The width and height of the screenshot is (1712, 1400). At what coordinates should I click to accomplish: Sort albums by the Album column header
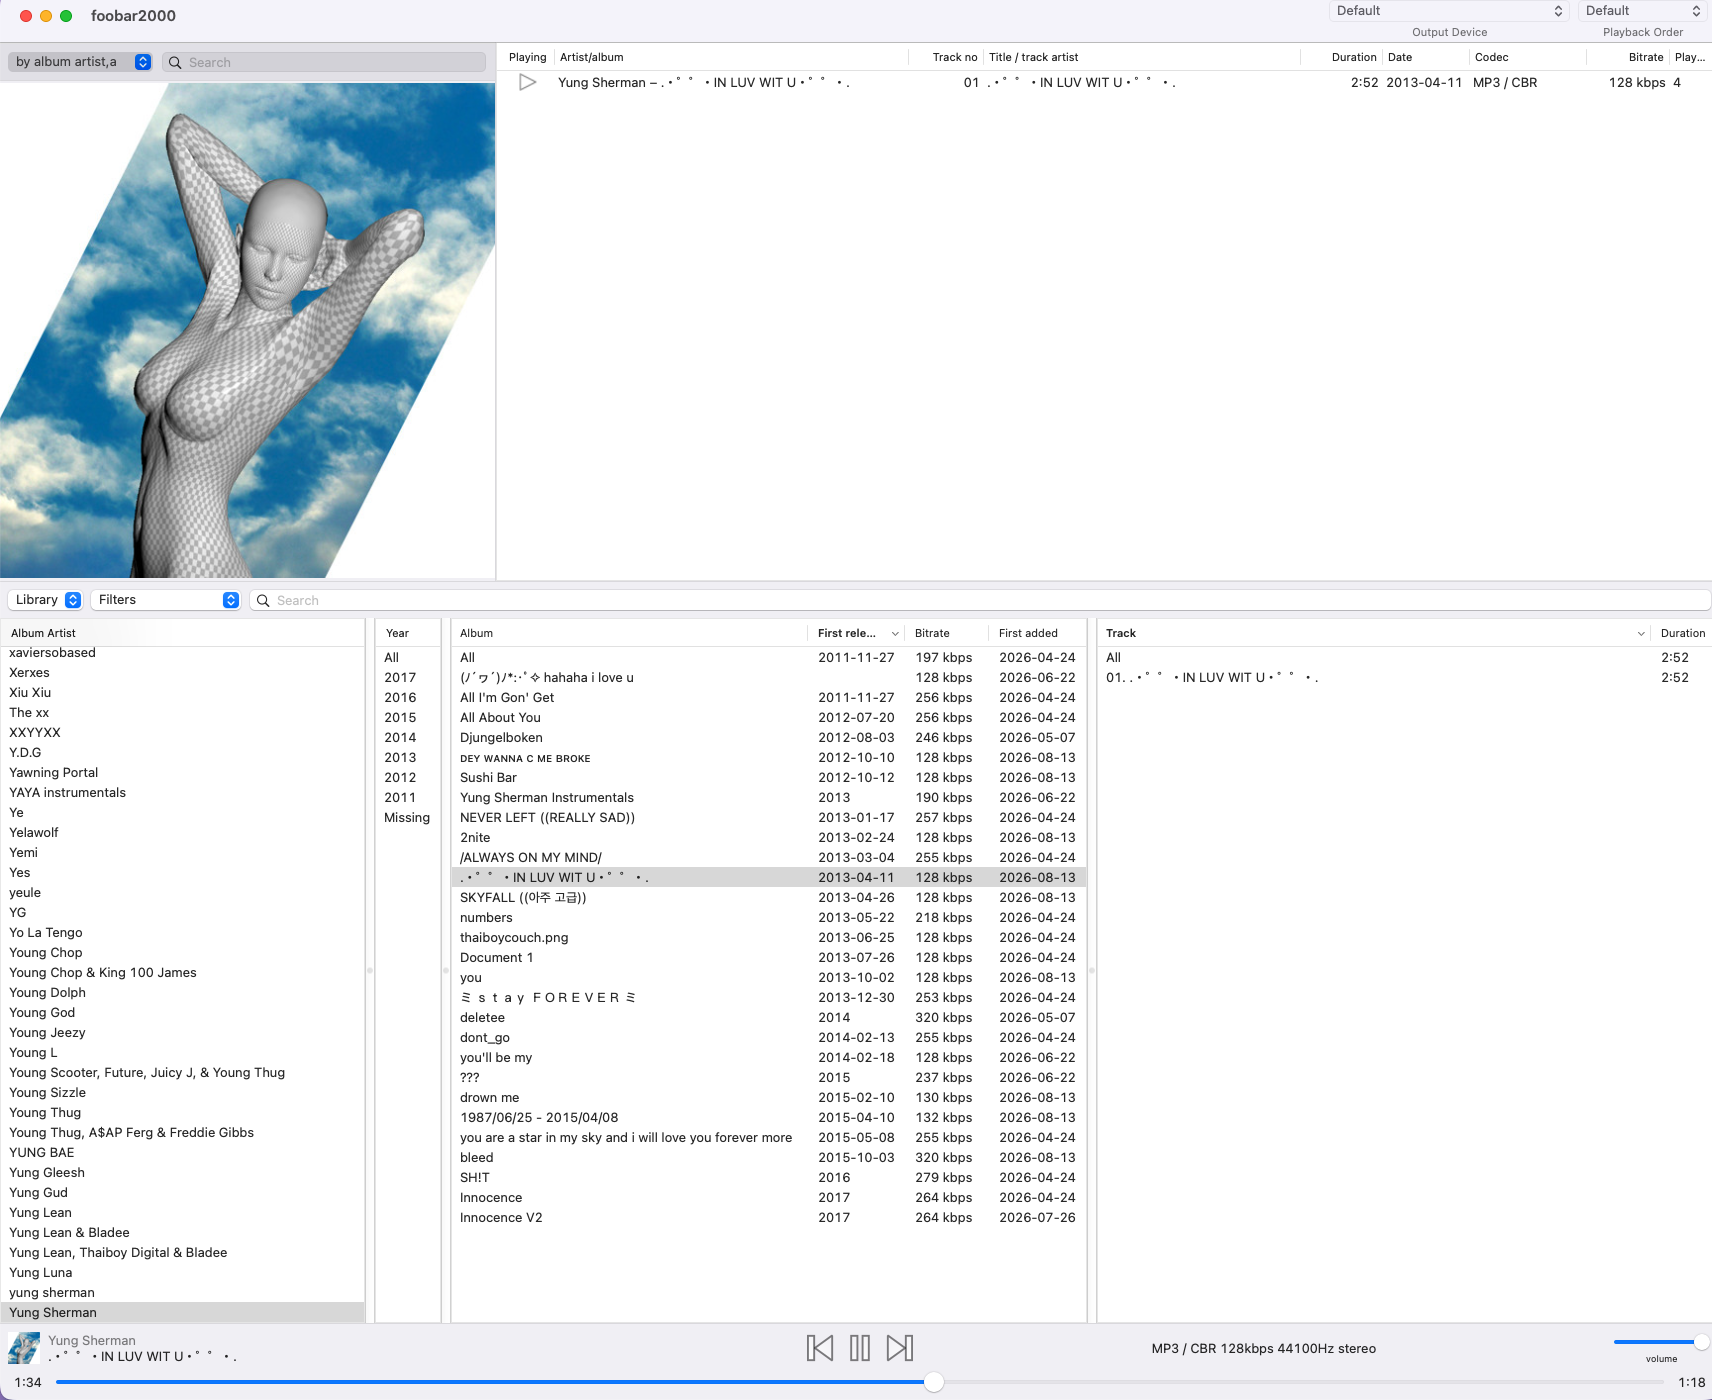pyautogui.click(x=630, y=633)
